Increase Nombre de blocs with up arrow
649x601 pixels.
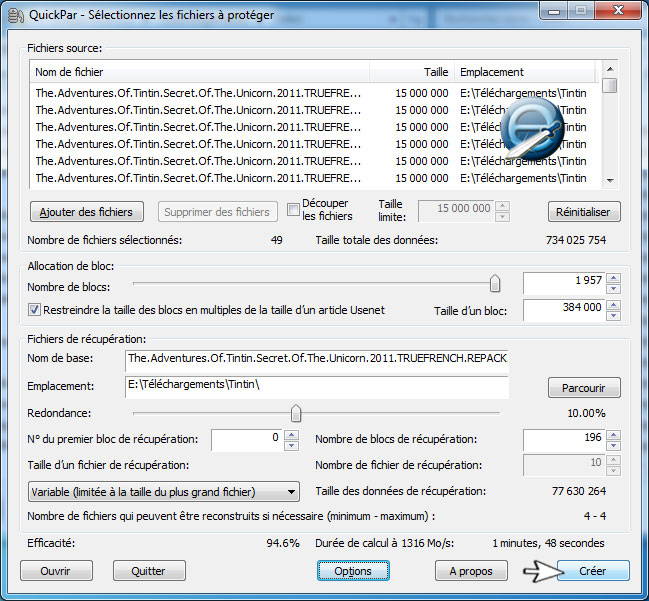(613, 278)
